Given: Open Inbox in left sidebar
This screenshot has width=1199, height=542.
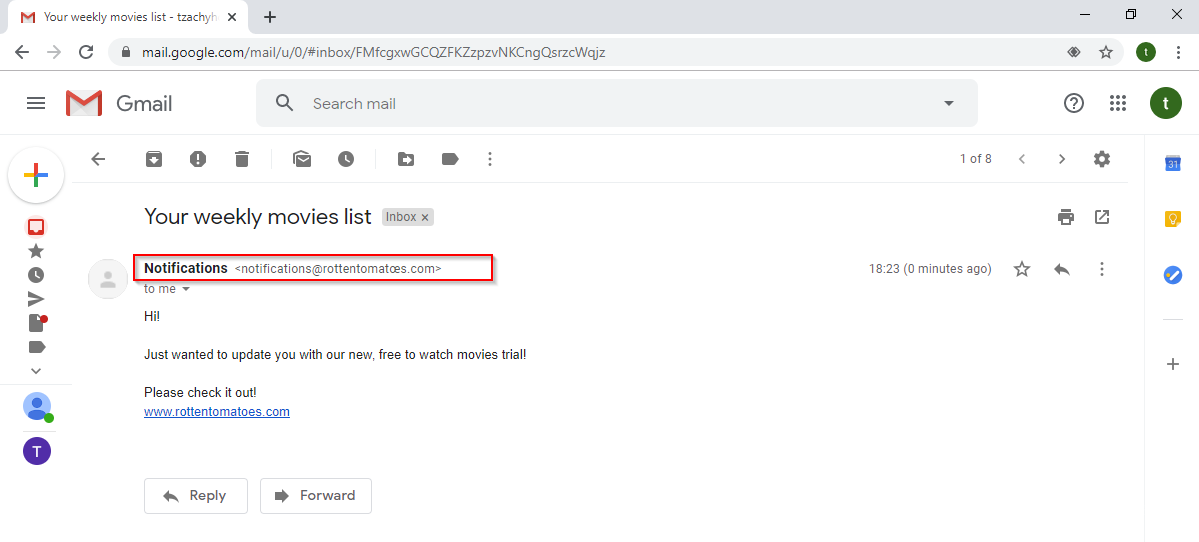Looking at the screenshot, I should point(36,227).
